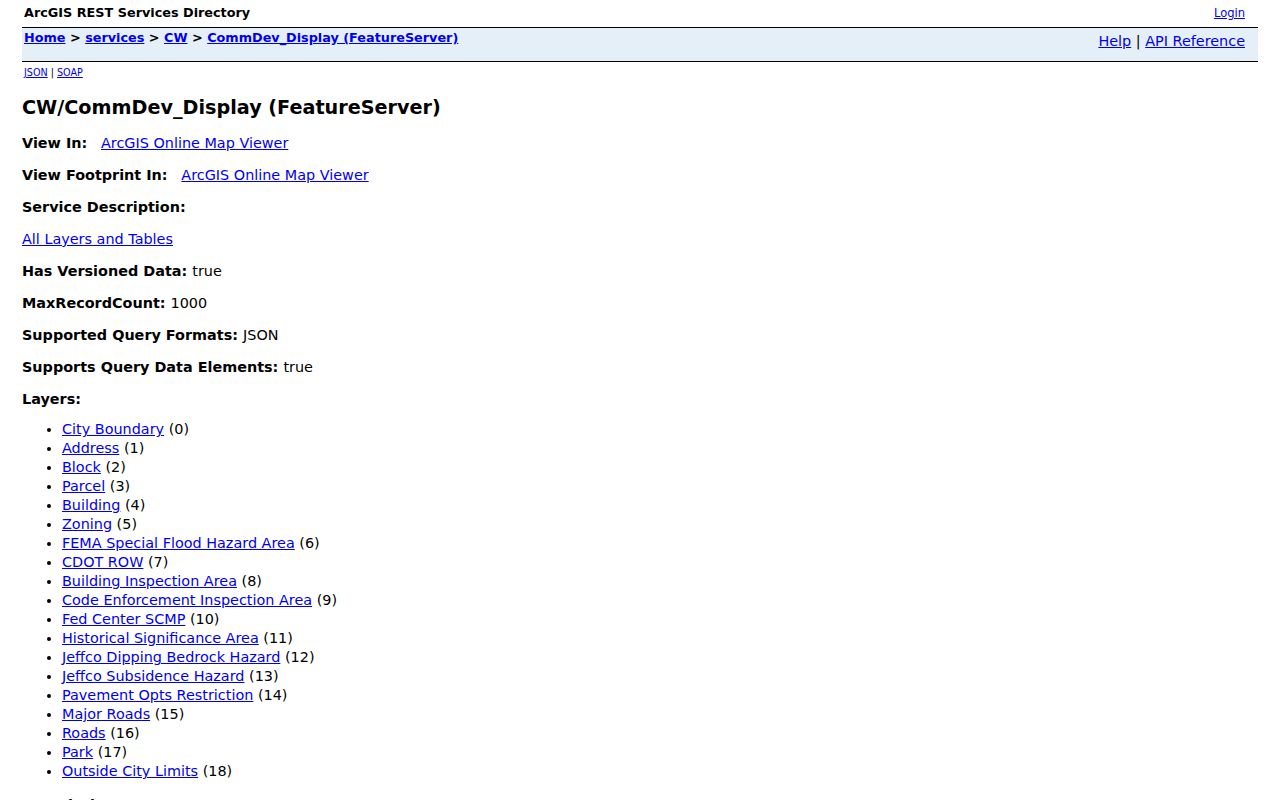Open the City Boundary layer
The height and width of the screenshot is (800, 1280).
(x=113, y=429)
